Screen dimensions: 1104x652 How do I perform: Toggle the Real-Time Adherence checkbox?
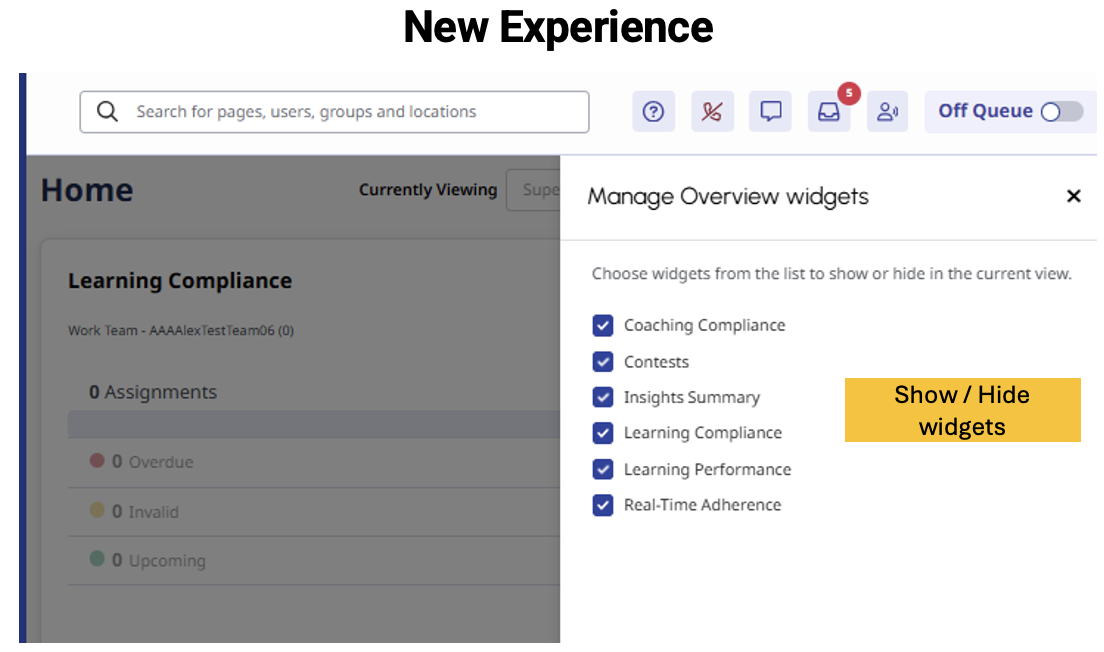pos(603,505)
